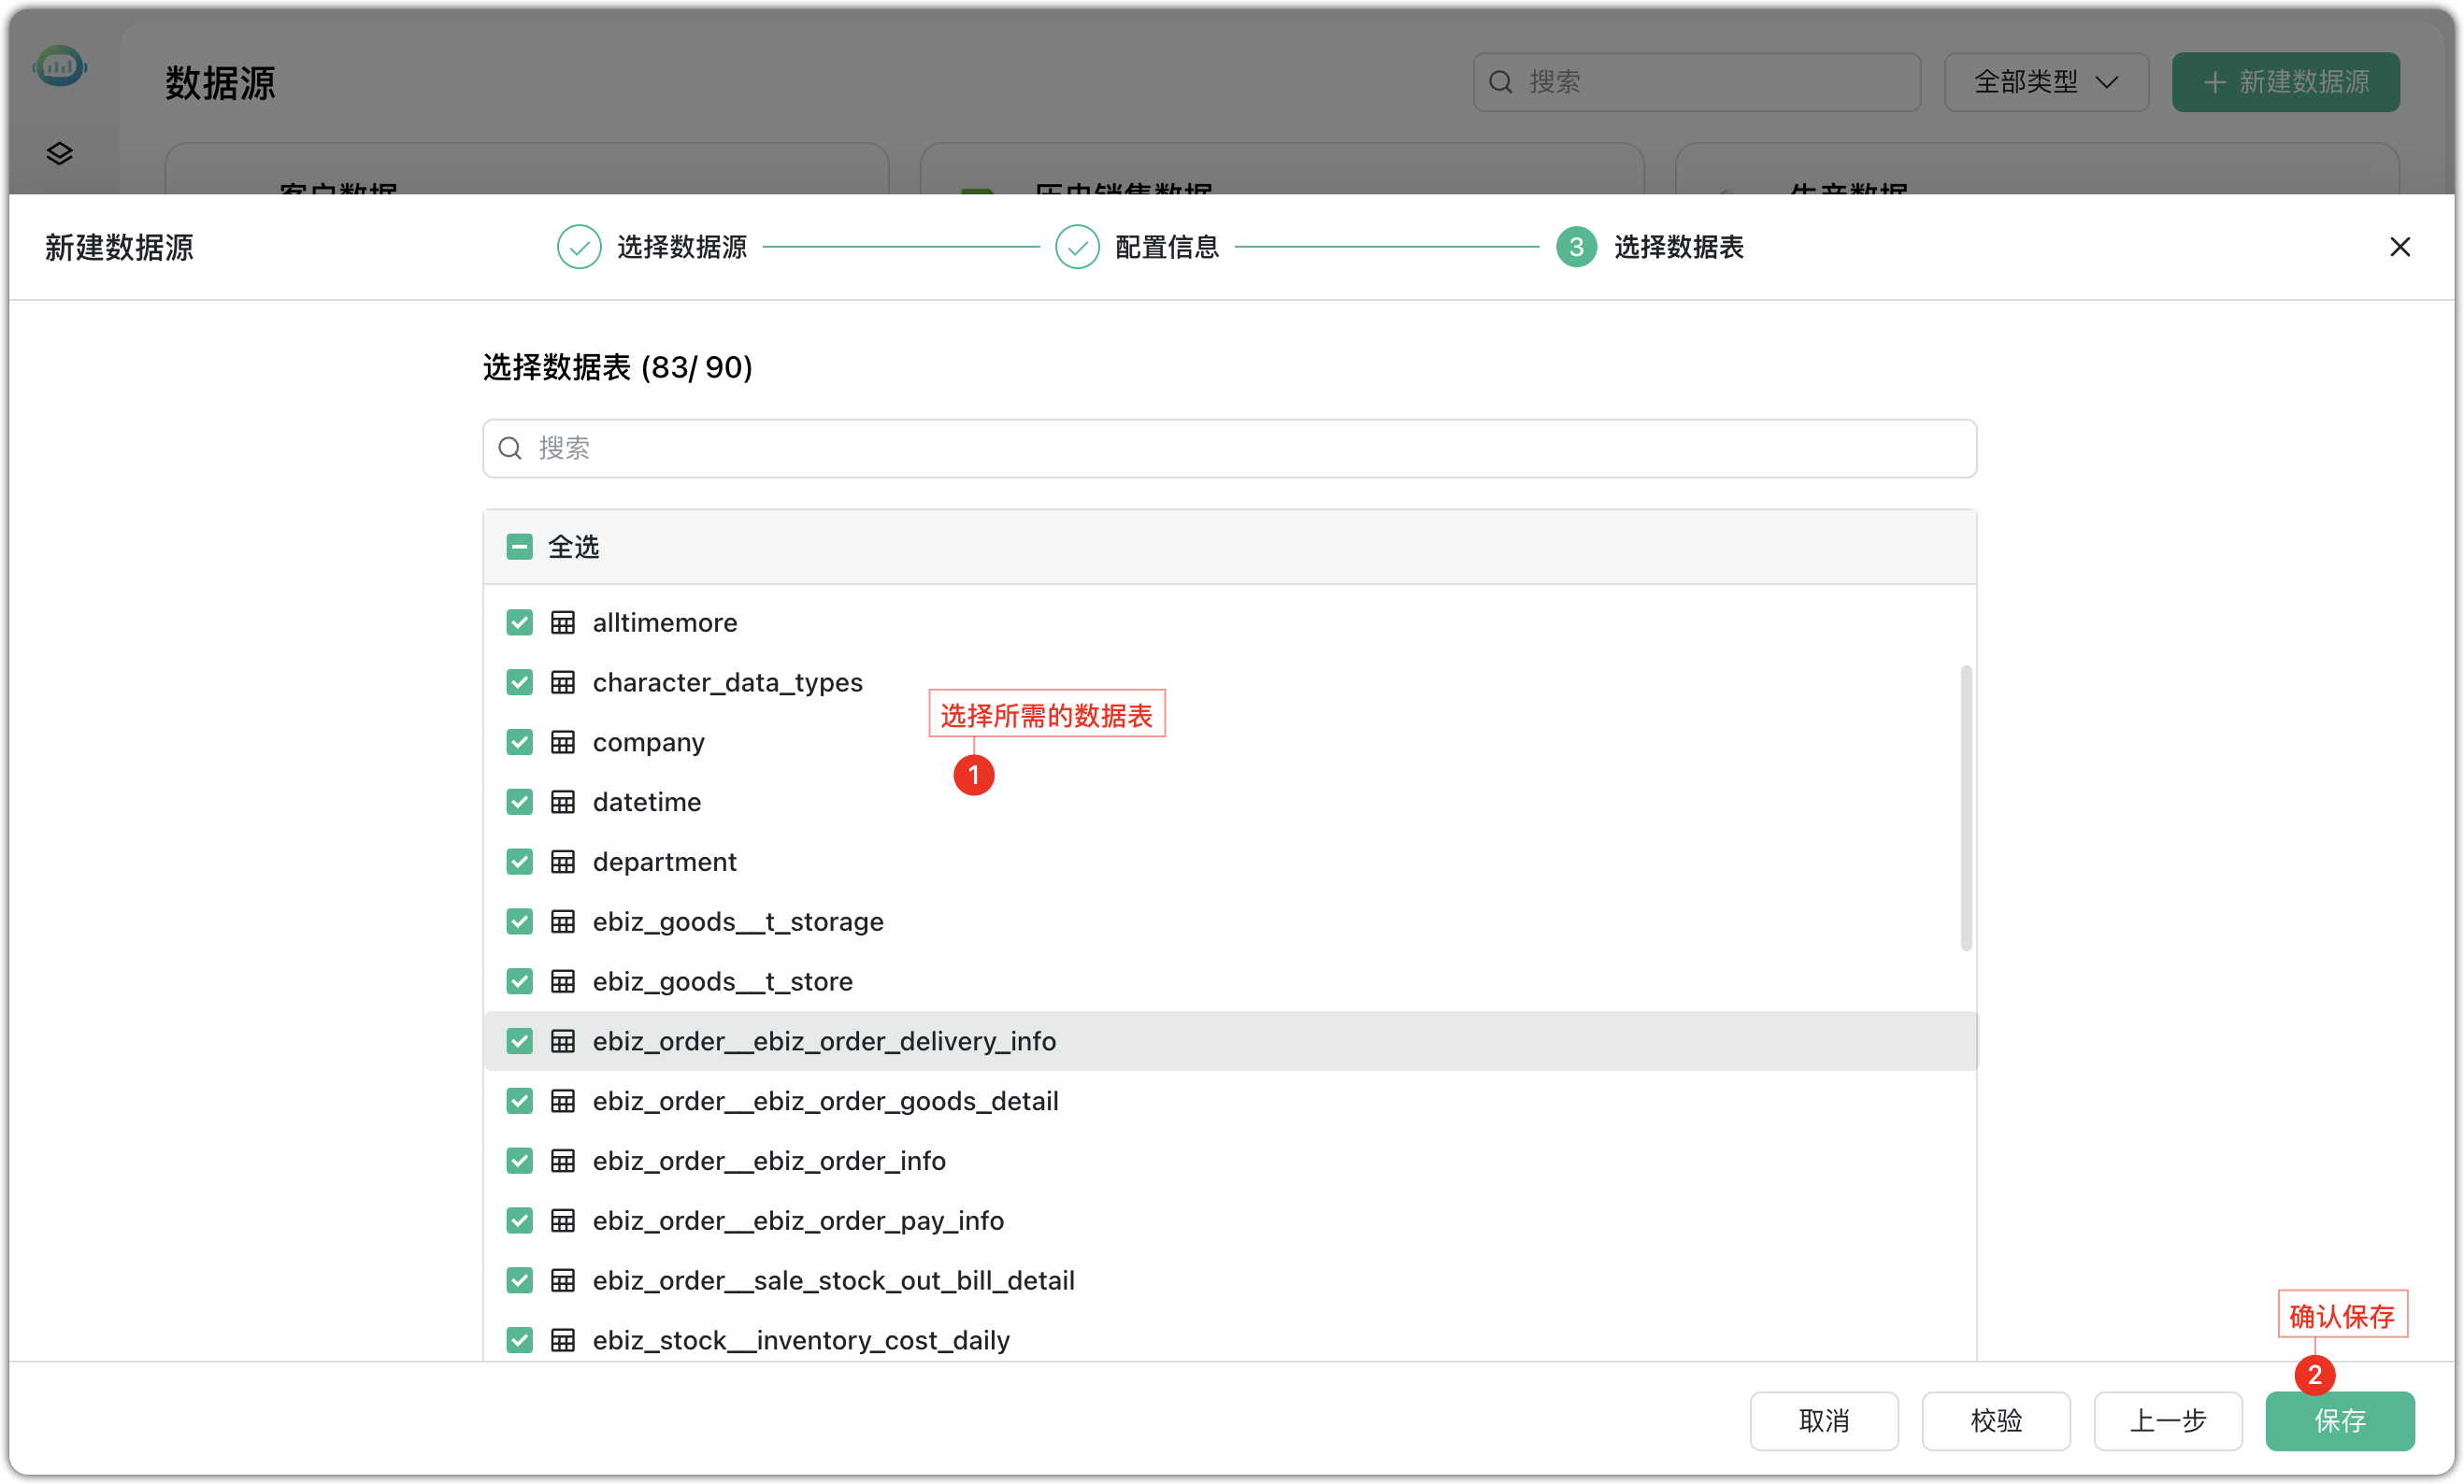Uncheck the character_data_types checkbox

(x=519, y=681)
